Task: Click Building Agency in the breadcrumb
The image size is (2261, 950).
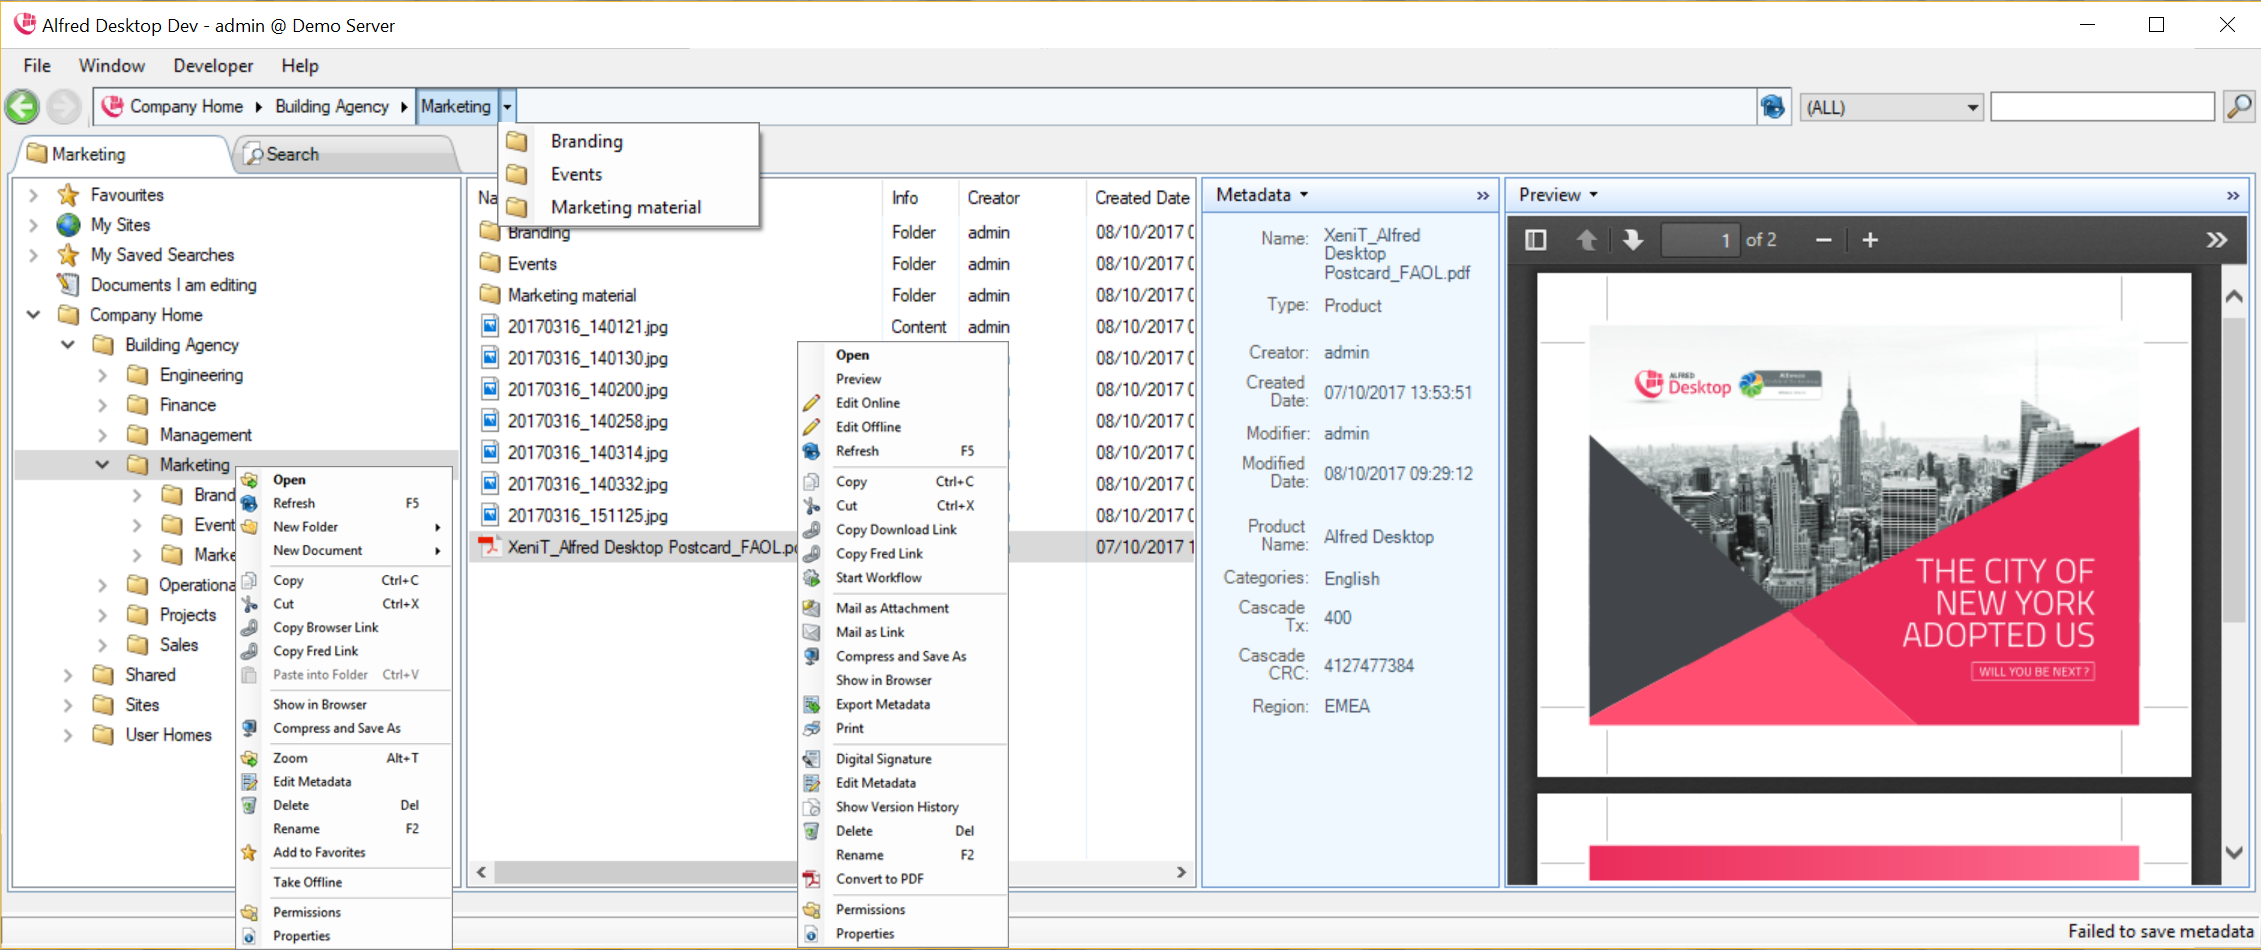Action: coord(331,107)
